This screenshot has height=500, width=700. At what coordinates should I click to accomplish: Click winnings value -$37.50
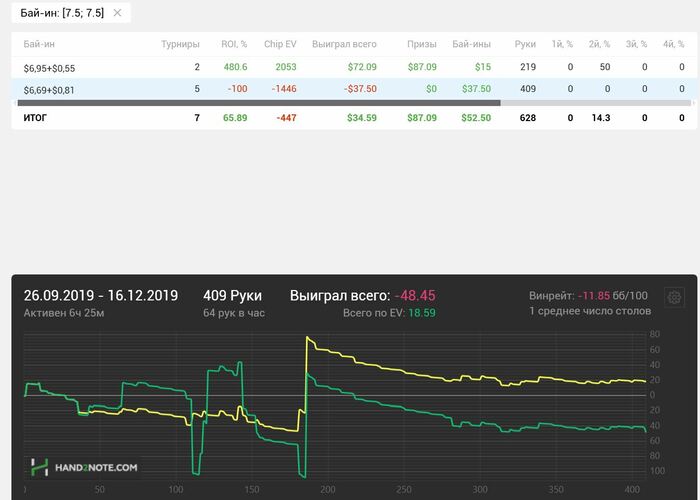360,89
